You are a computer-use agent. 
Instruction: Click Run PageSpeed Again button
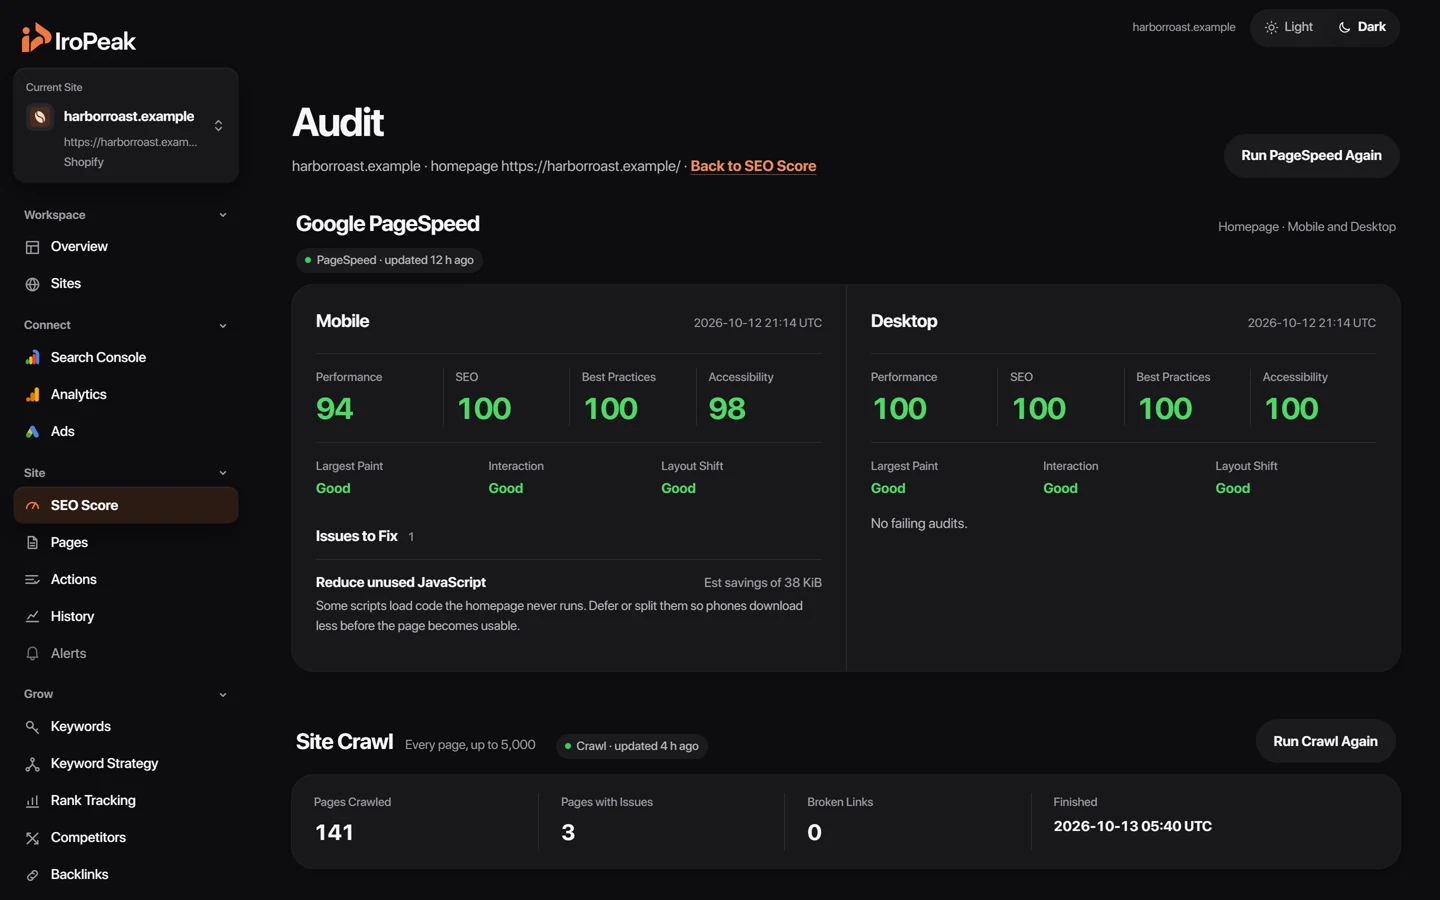tap(1311, 156)
